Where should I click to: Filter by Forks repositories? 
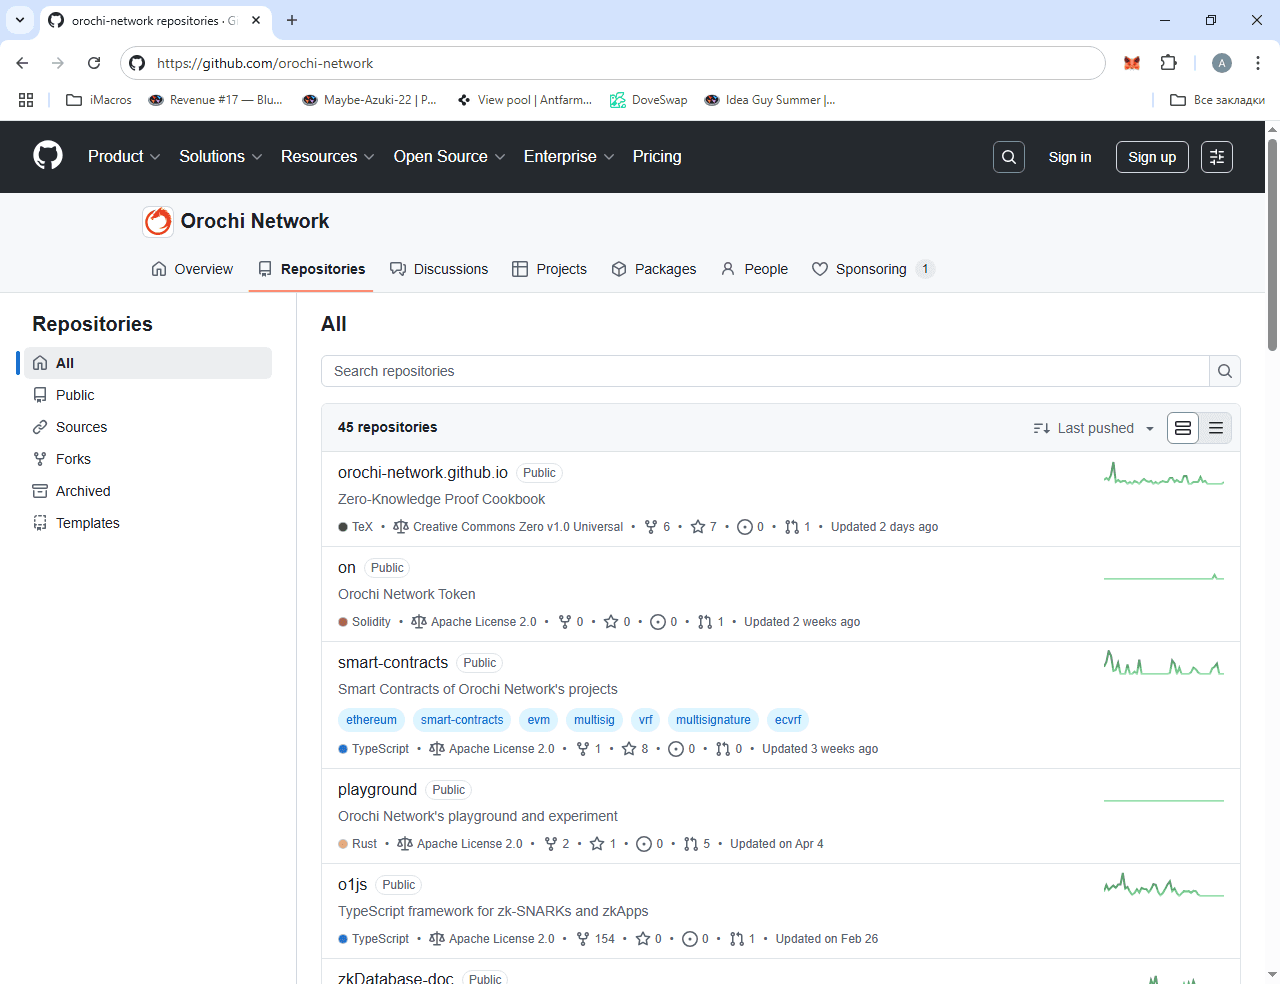pyautogui.click(x=148, y=459)
